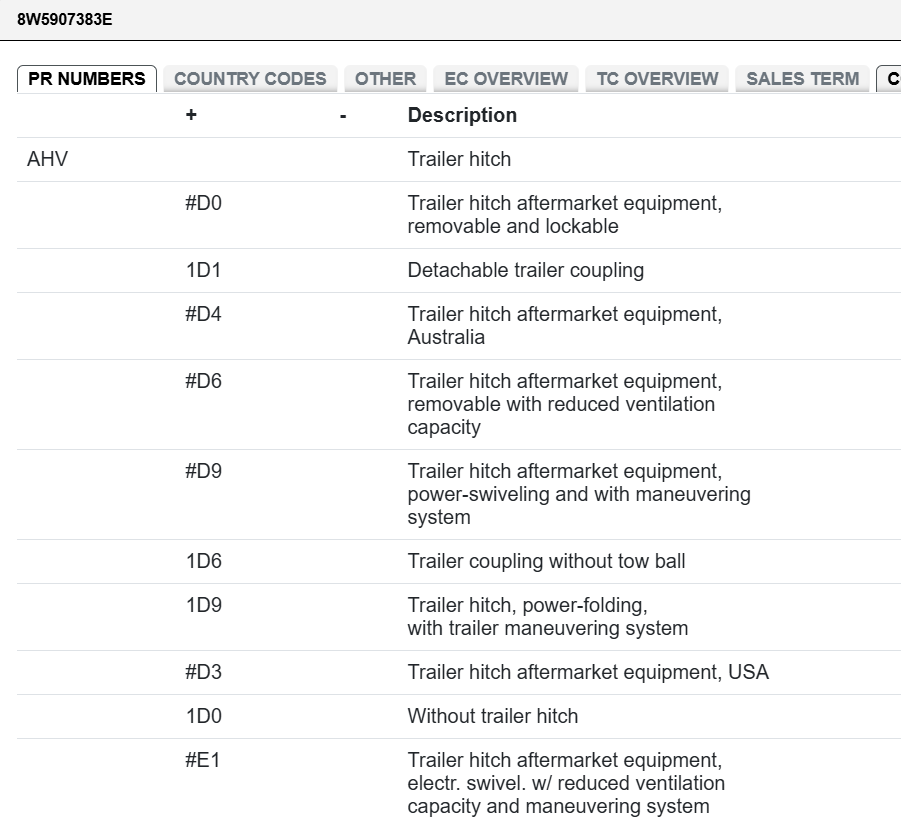Select the AHV family code

(48, 159)
